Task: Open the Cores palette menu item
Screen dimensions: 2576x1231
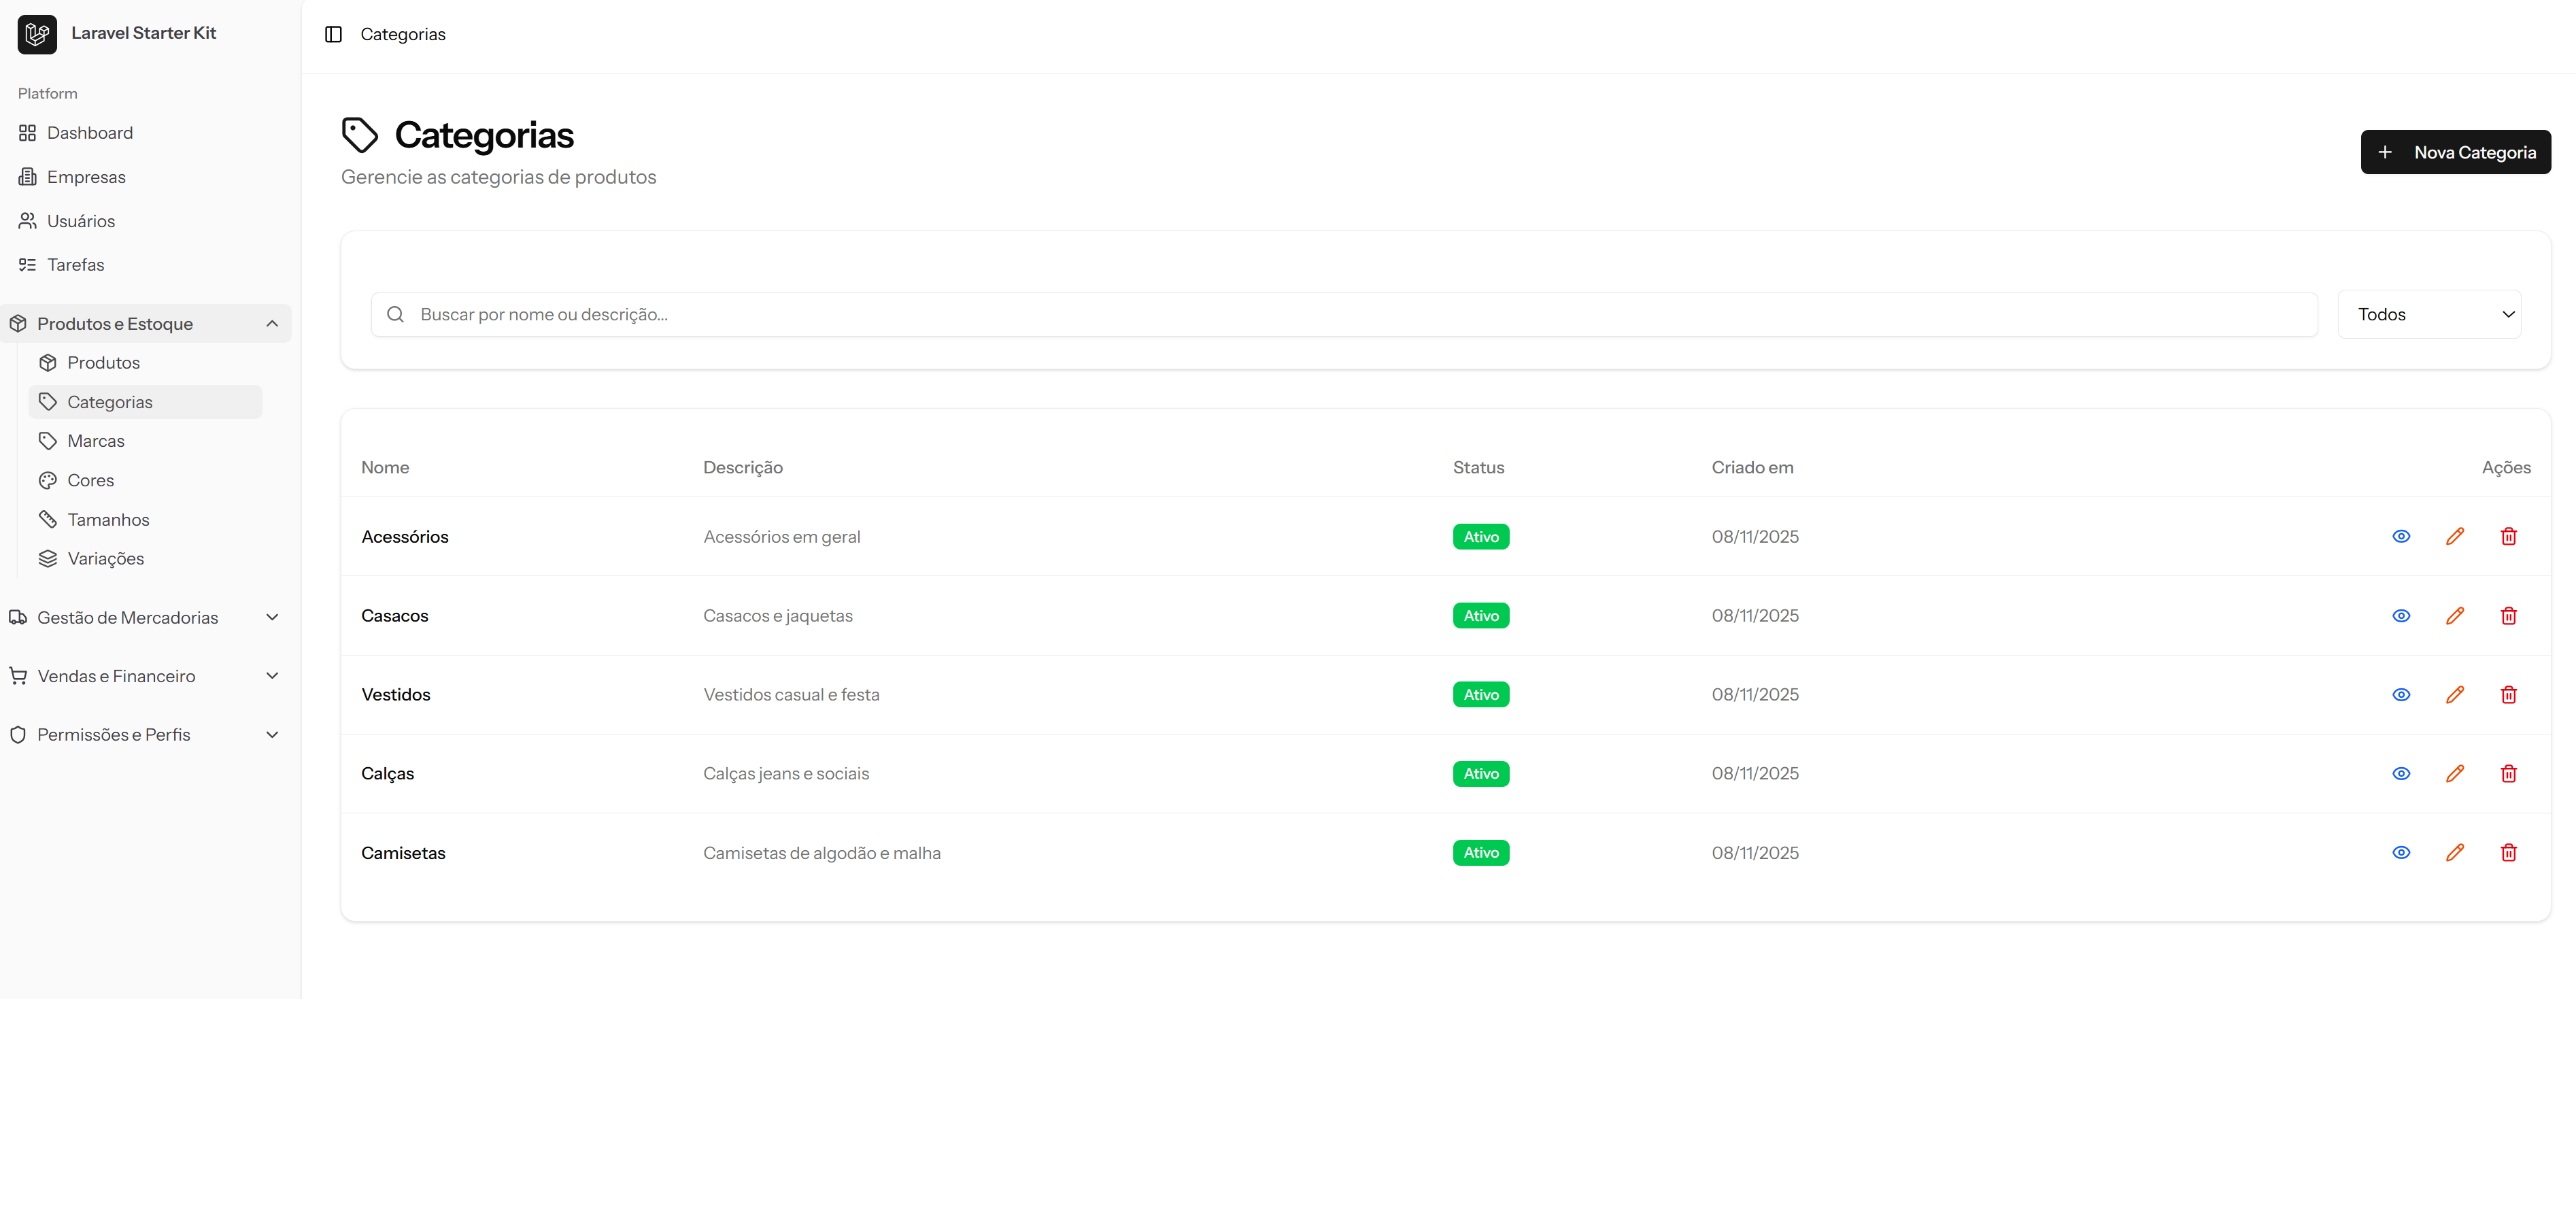Action: coord(90,480)
